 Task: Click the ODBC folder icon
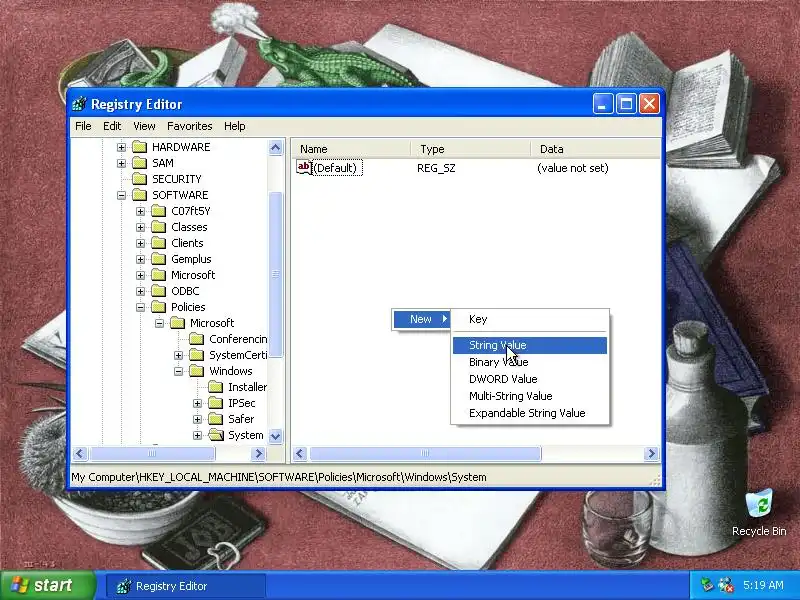(159, 291)
